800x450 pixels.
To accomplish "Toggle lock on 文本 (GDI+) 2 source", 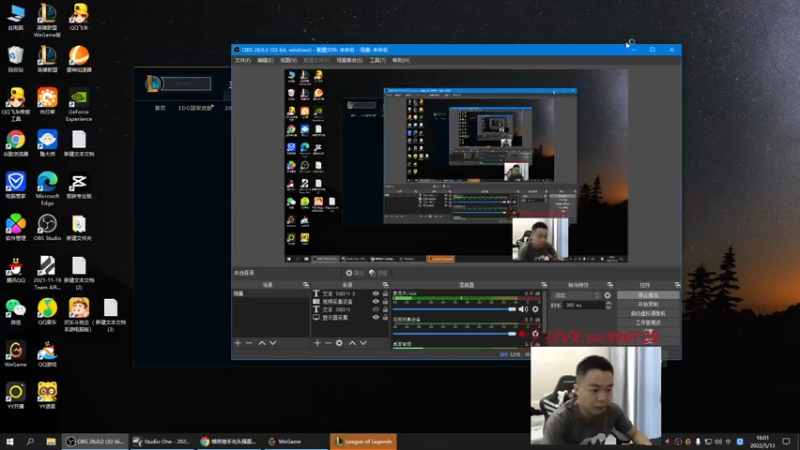I will click(385, 293).
